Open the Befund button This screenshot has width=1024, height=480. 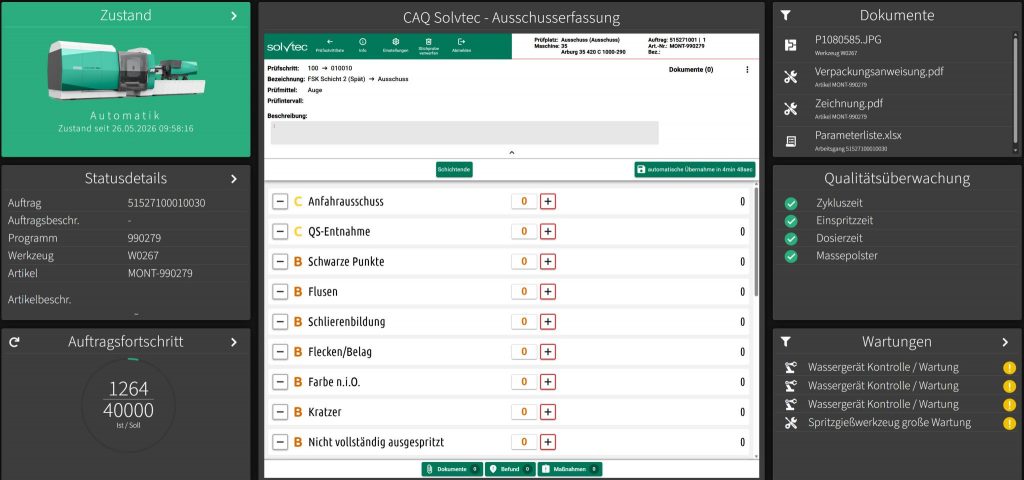510,469
